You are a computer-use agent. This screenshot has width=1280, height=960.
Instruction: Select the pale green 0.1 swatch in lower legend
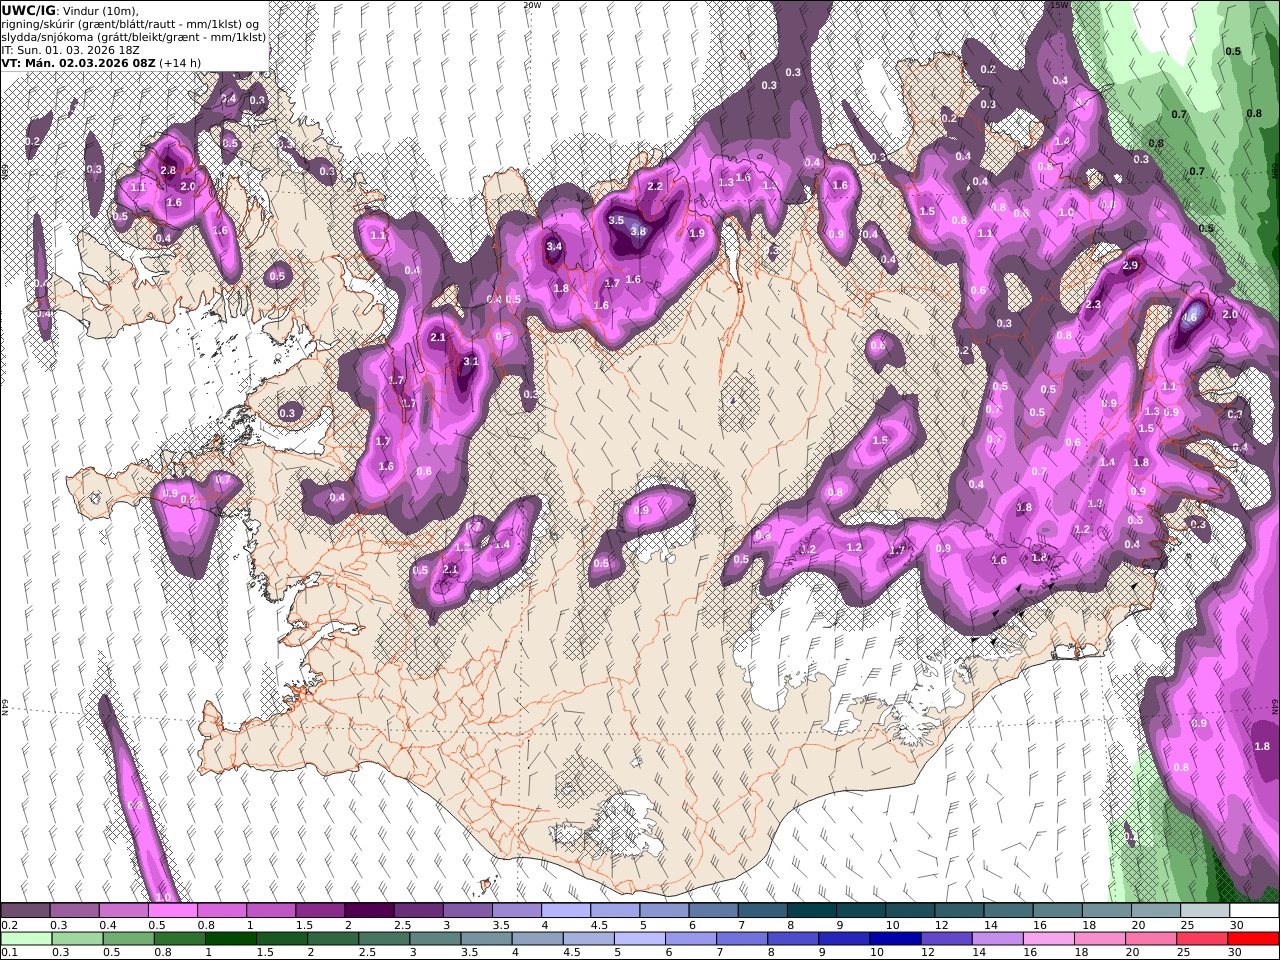26,939
